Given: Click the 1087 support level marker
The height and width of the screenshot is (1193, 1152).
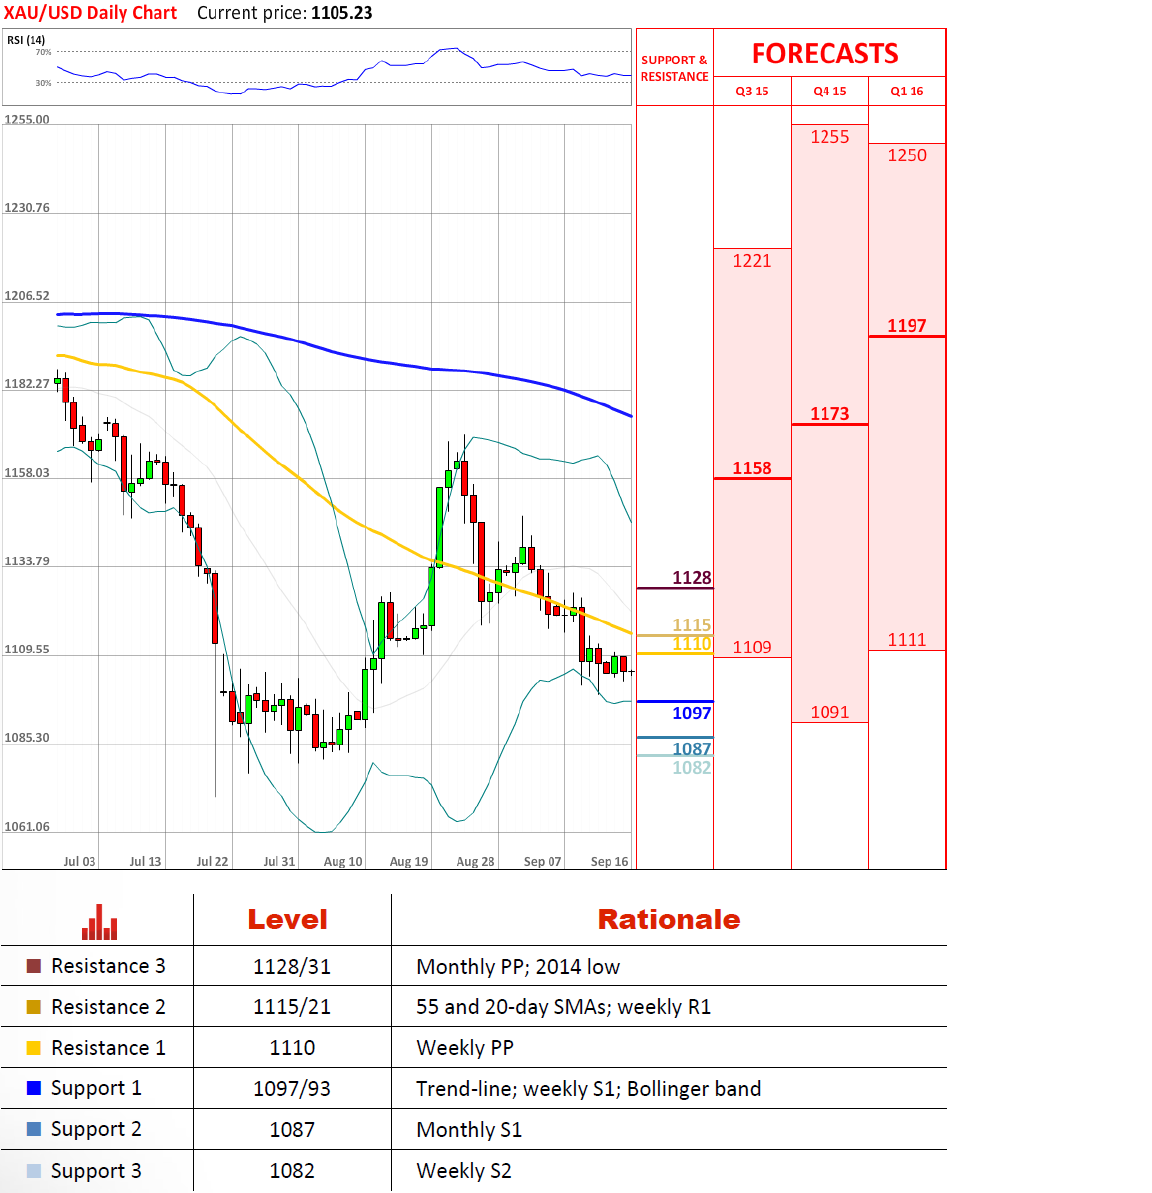Looking at the screenshot, I should click(x=692, y=749).
